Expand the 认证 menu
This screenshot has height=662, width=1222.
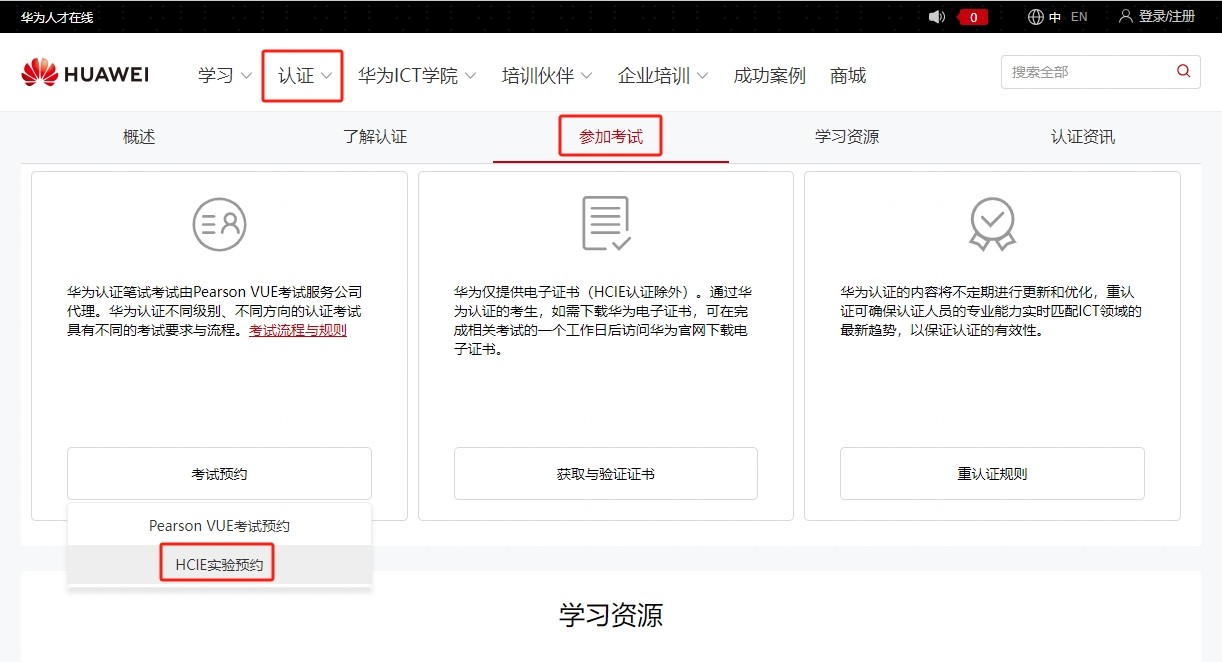305,76
